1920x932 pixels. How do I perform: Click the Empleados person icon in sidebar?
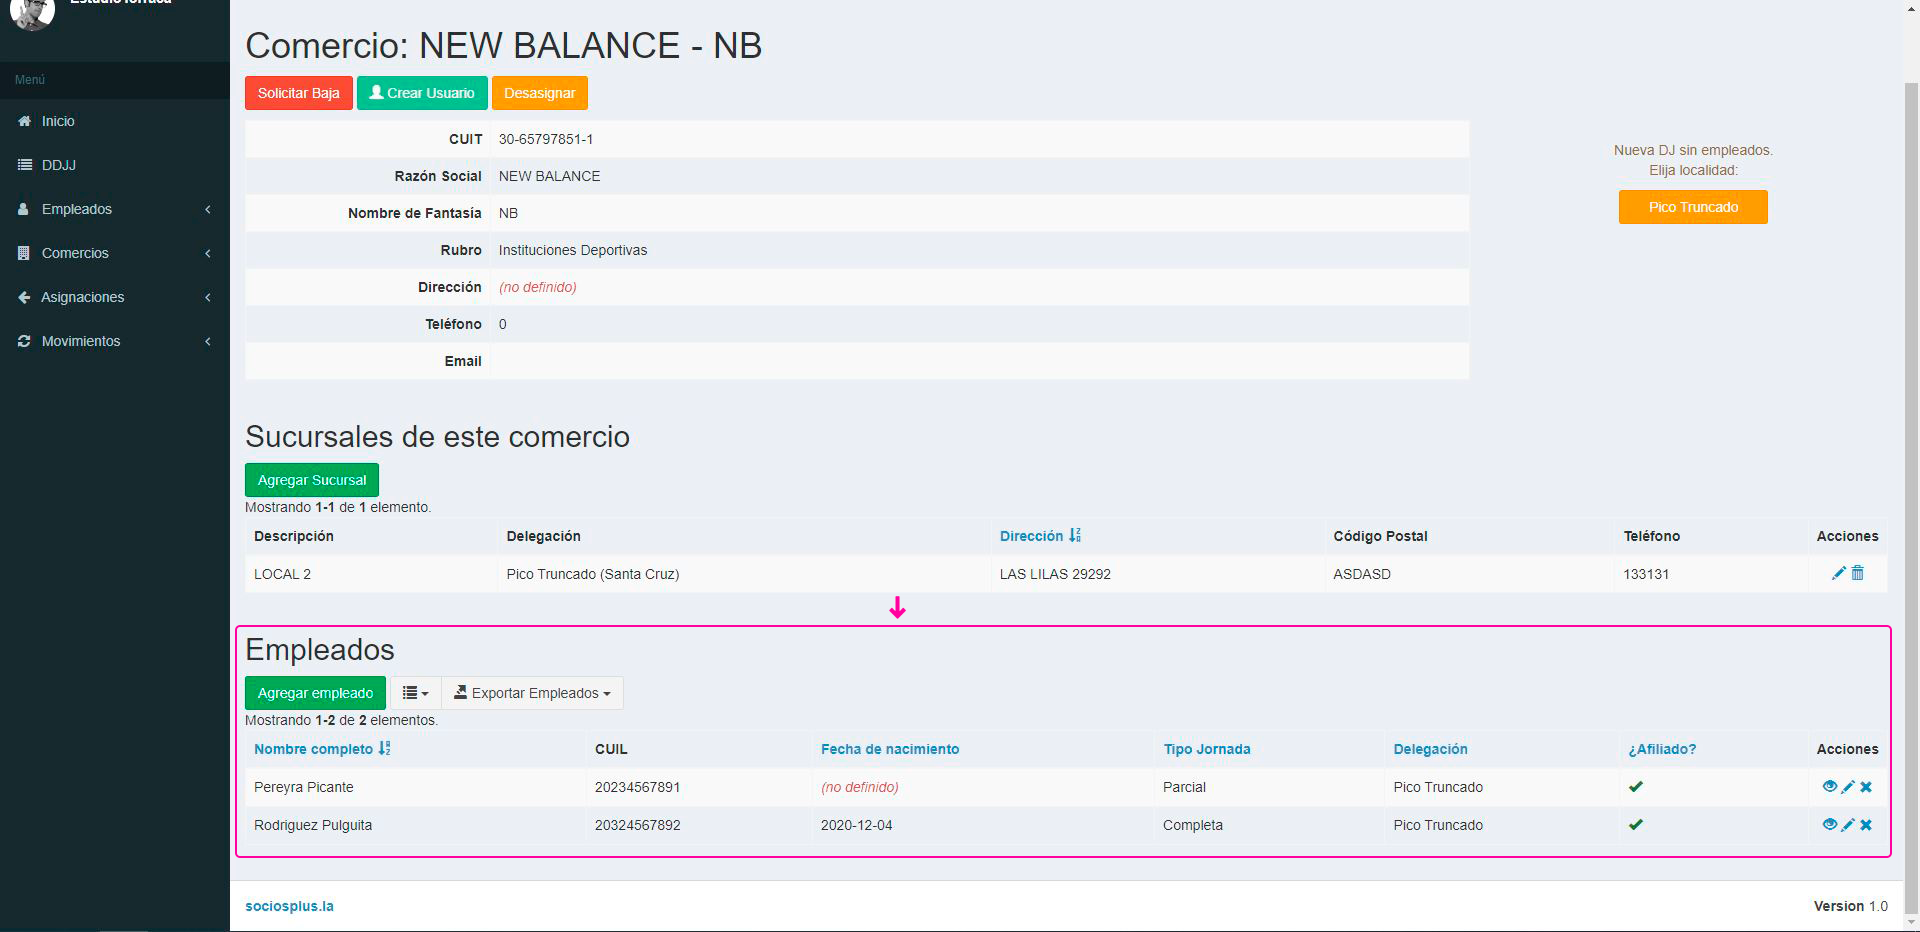coord(24,209)
